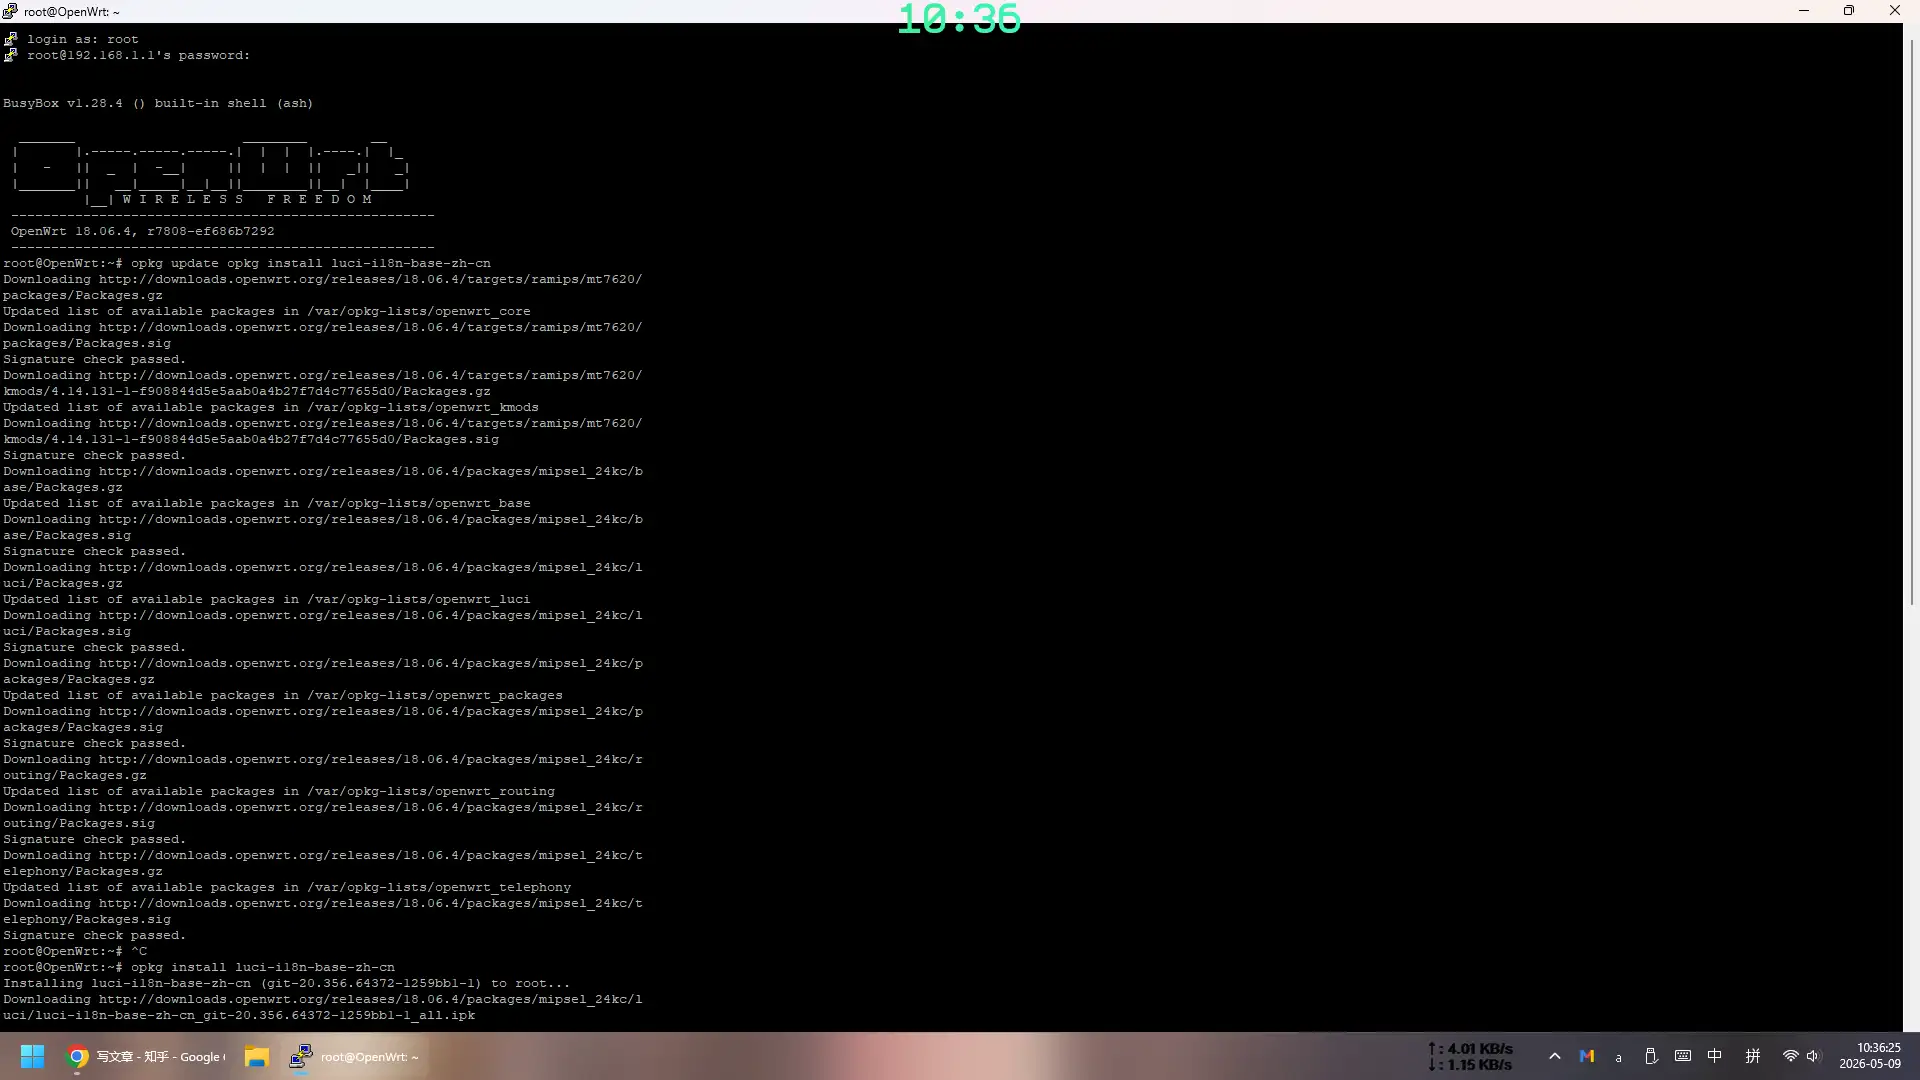Viewport: 1920px width, 1080px height.
Task: Click the 'root@OpenWrt:~# ^C' prompt line
Action: pyautogui.click(x=75, y=951)
